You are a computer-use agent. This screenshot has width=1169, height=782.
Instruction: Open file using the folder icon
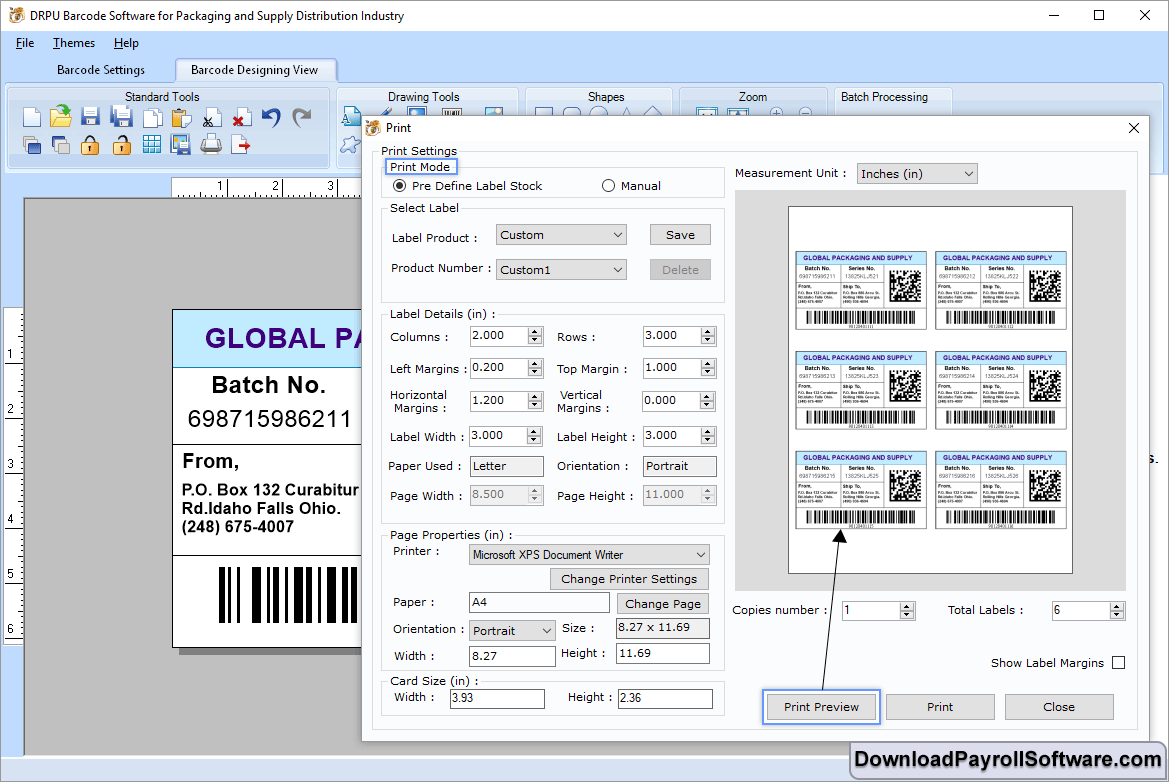[x=61, y=117]
